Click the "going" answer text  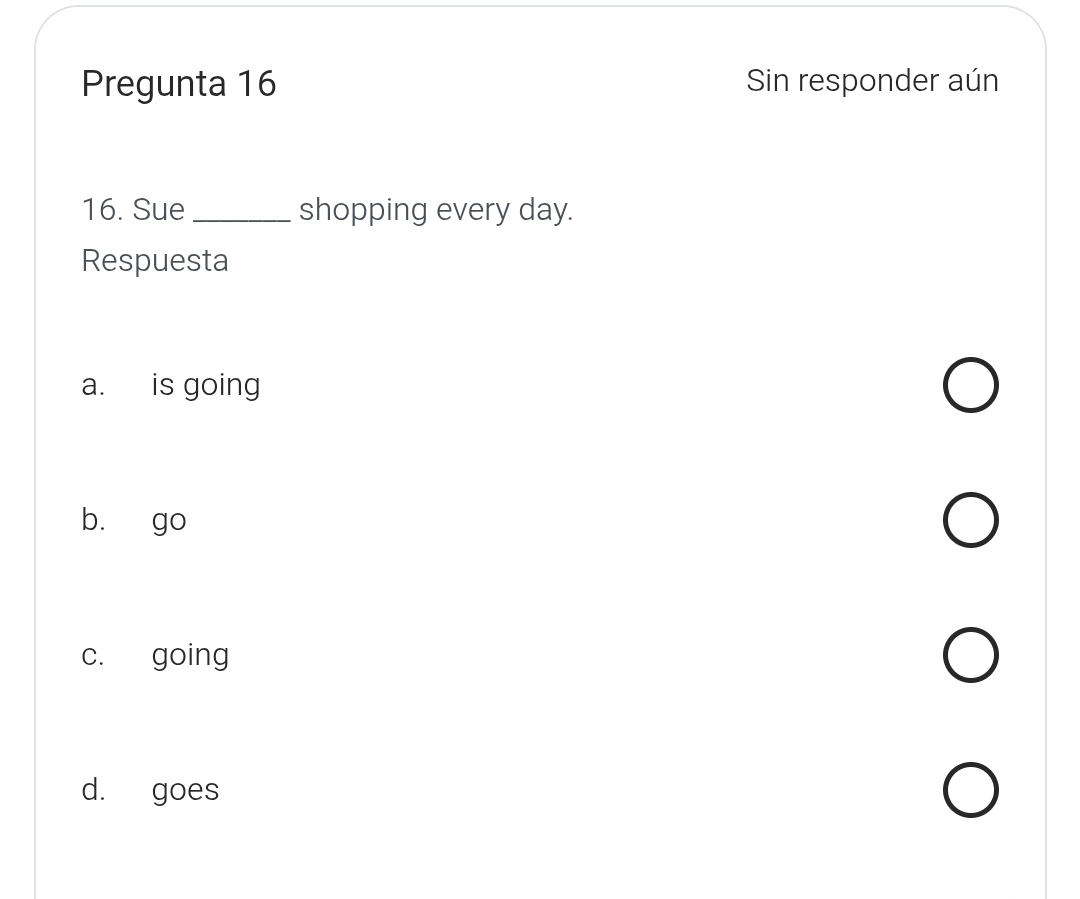[190, 656]
